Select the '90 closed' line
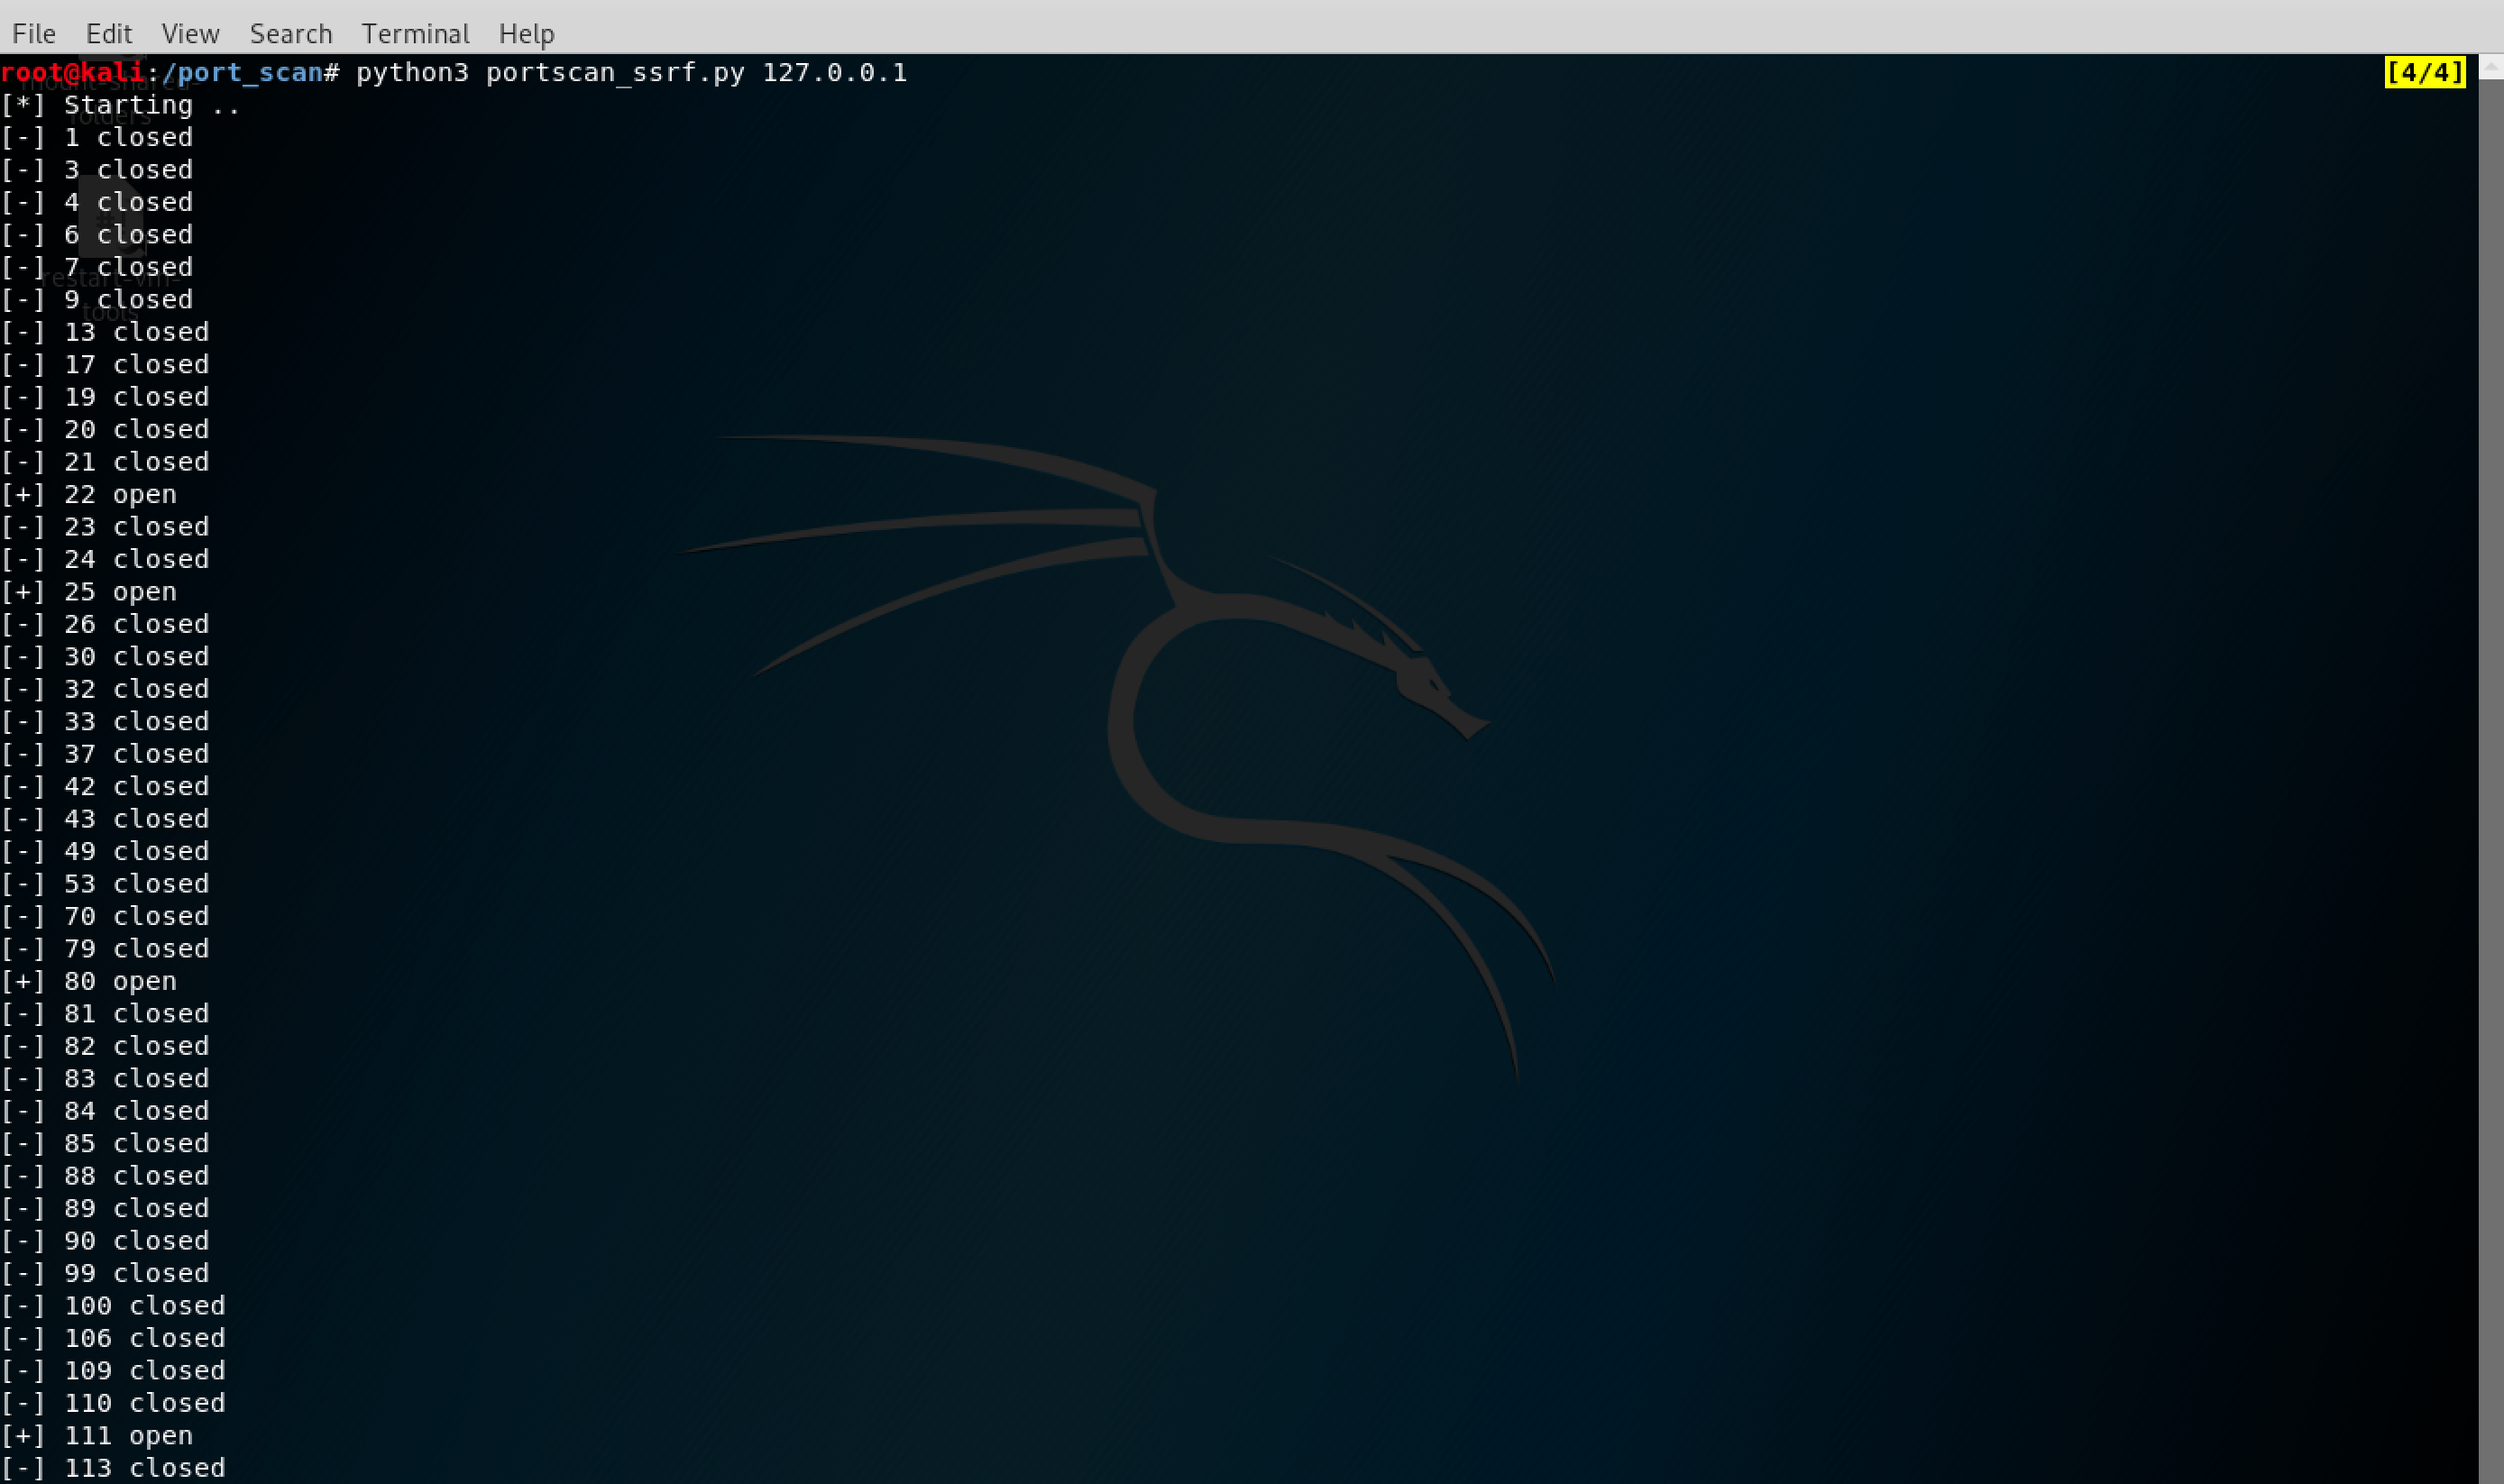The width and height of the screenshot is (2504, 1484). click(105, 1242)
